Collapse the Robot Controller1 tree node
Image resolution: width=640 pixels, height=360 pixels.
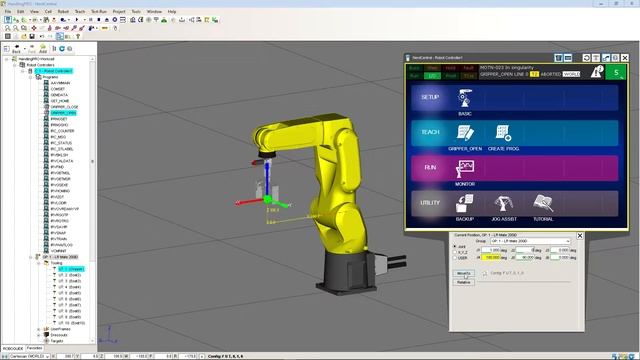[x=23, y=71]
